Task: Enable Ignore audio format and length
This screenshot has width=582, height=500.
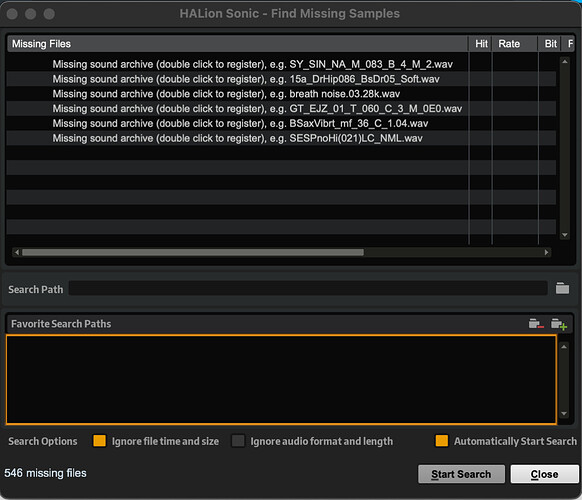Action: pos(238,441)
